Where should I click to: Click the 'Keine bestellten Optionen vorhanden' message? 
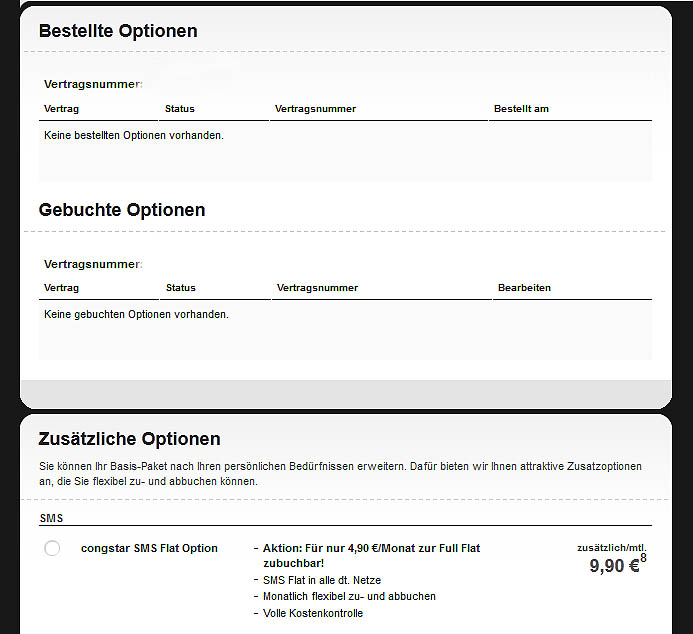(x=134, y=135)
